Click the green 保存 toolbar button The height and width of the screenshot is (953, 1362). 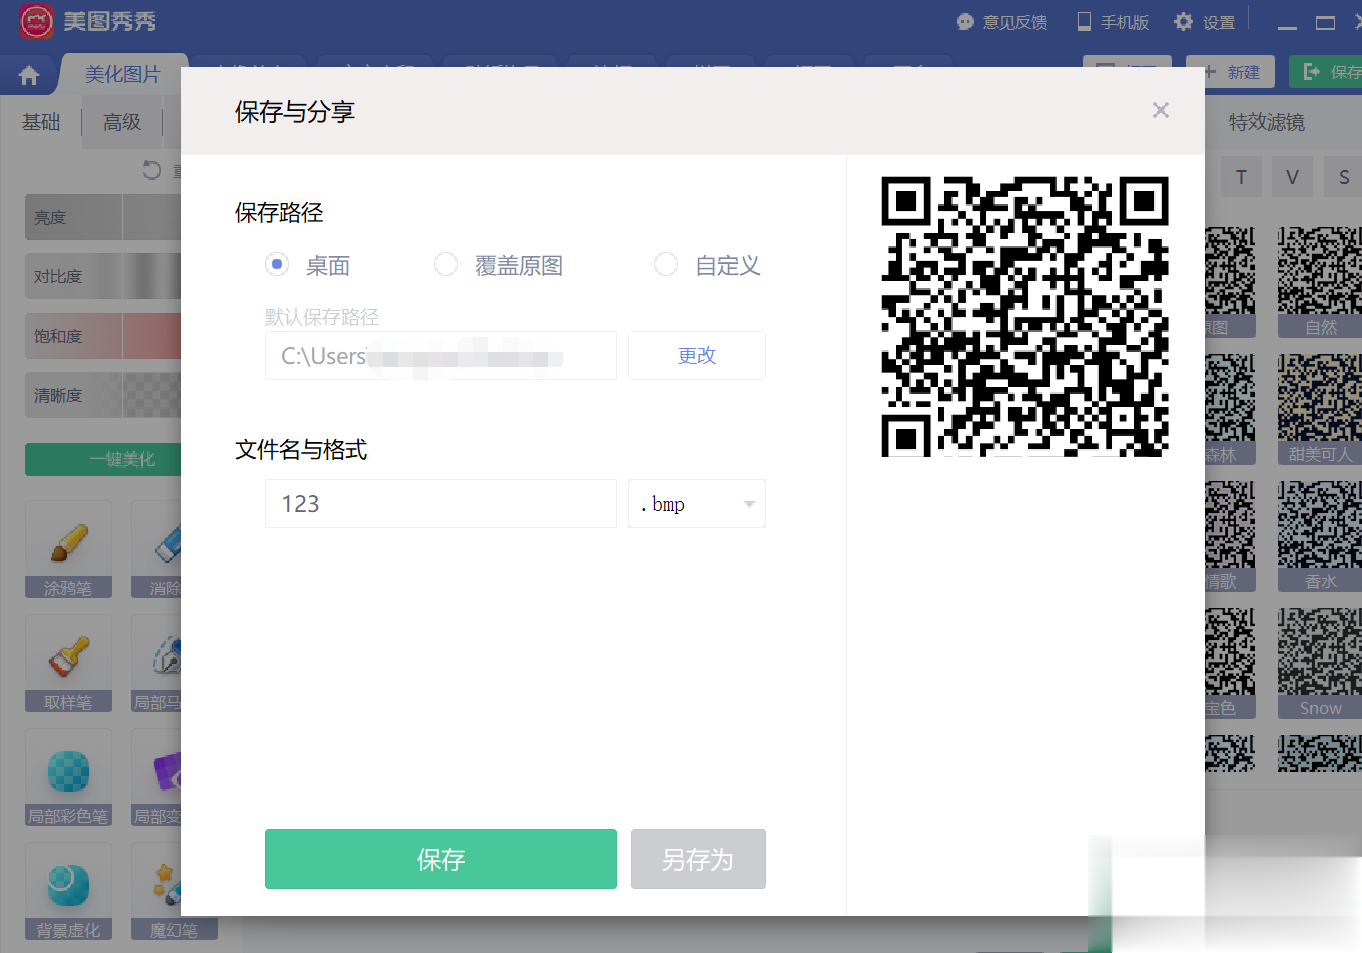coord(1326,72)
